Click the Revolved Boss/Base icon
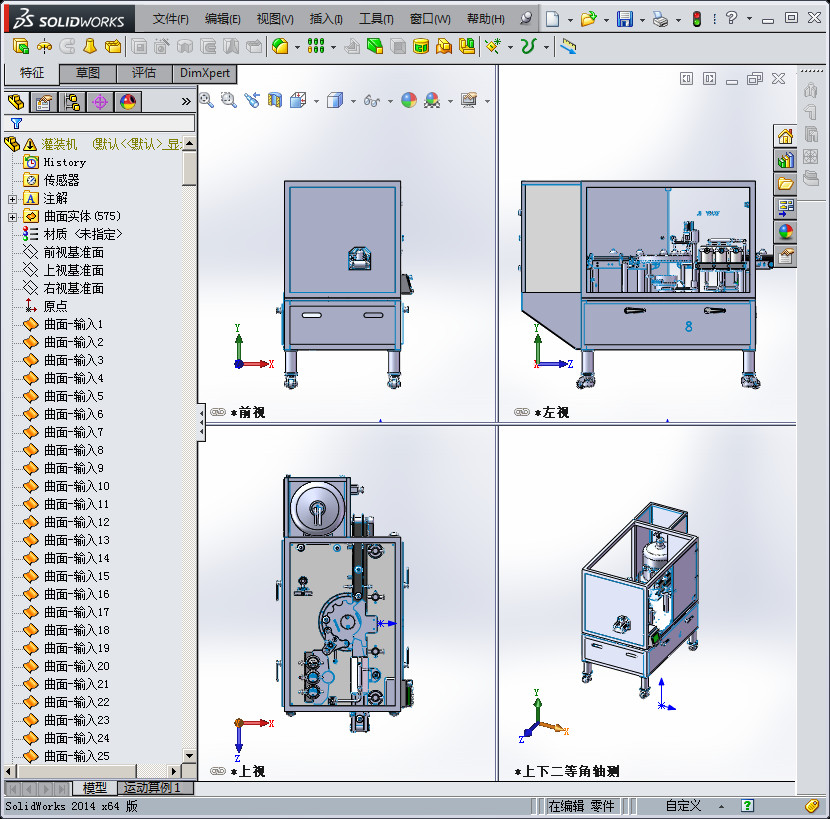Viewport: 830px width, 819px height. (44, 47)
